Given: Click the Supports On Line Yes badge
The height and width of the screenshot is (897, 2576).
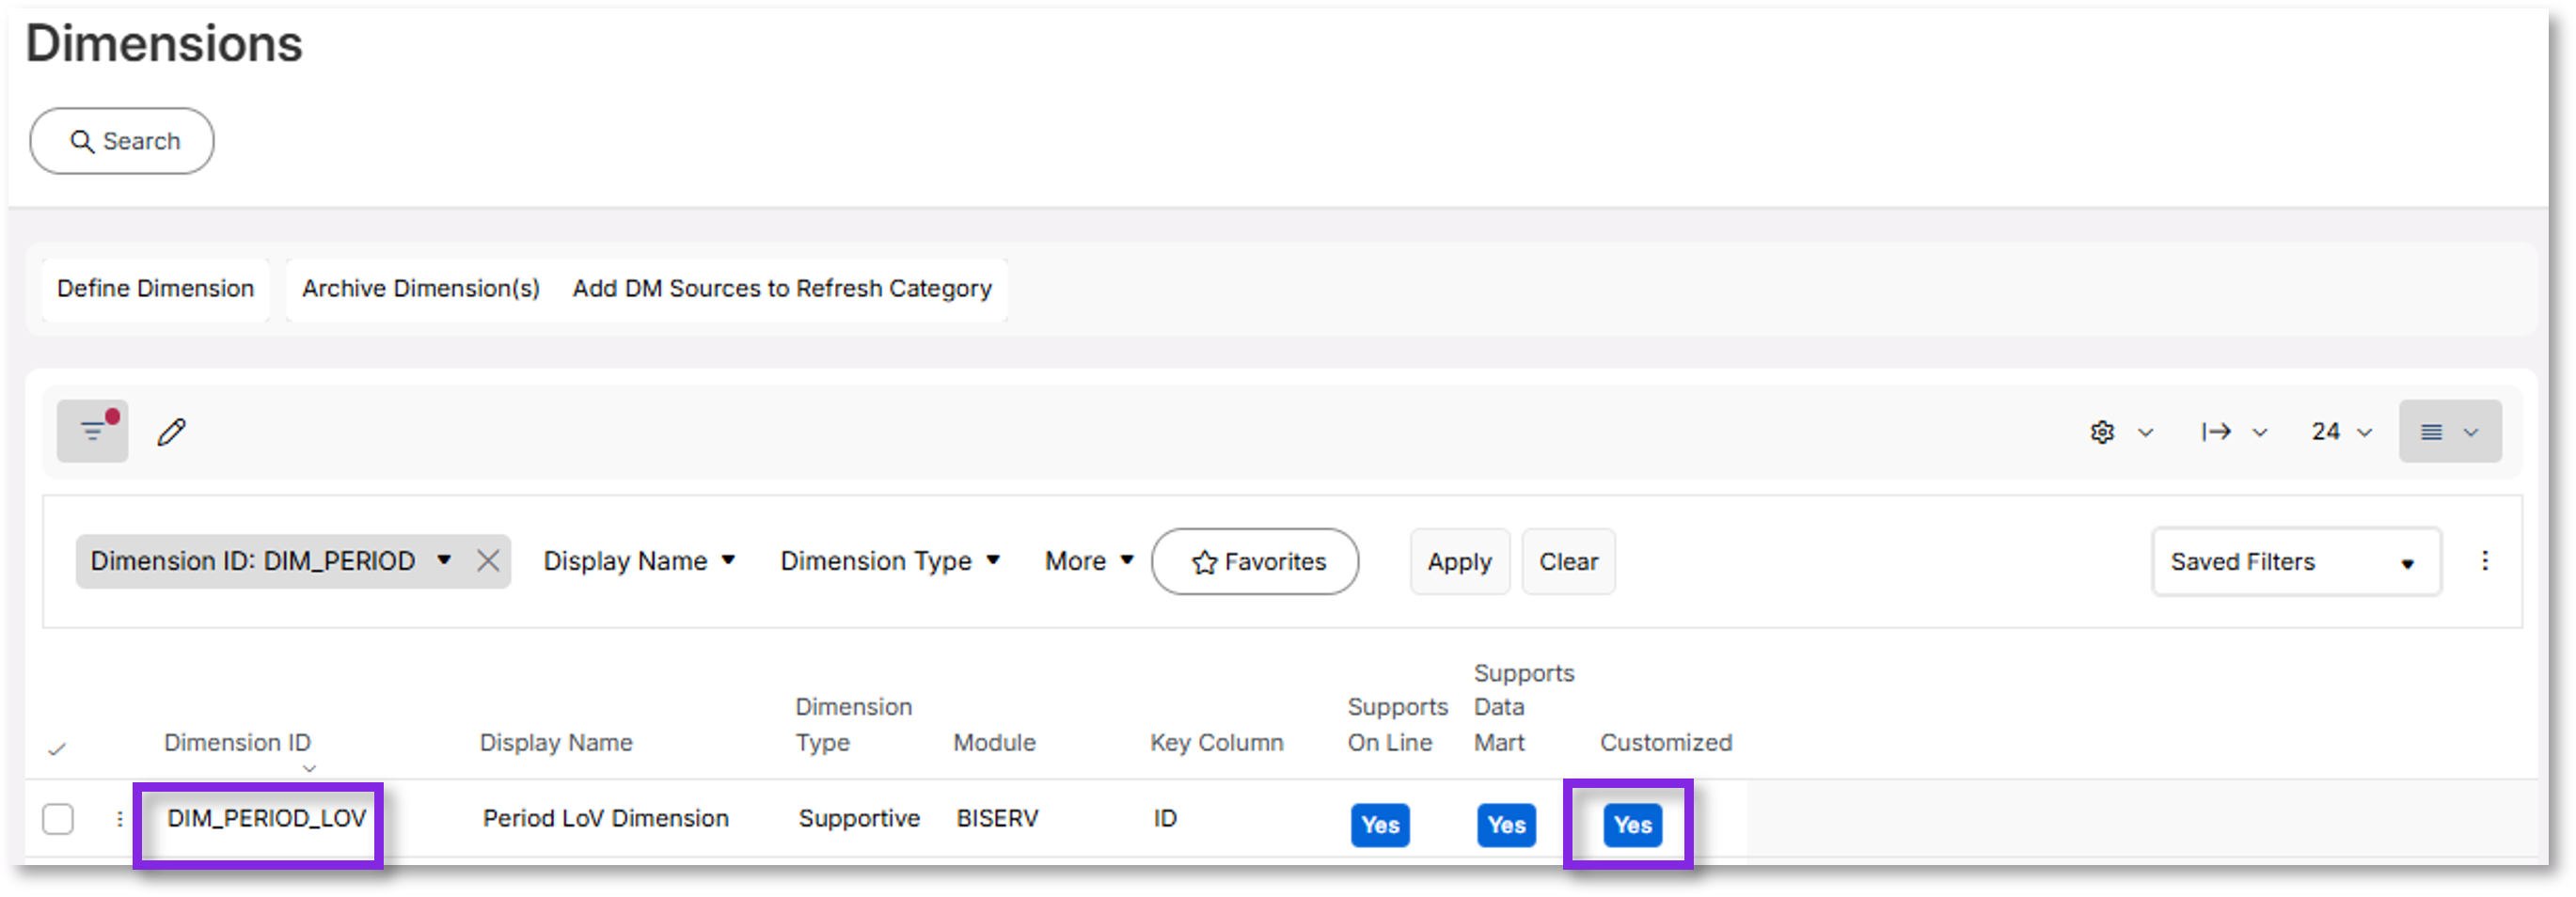Looking at the screenshot, I should [1380, 825].
